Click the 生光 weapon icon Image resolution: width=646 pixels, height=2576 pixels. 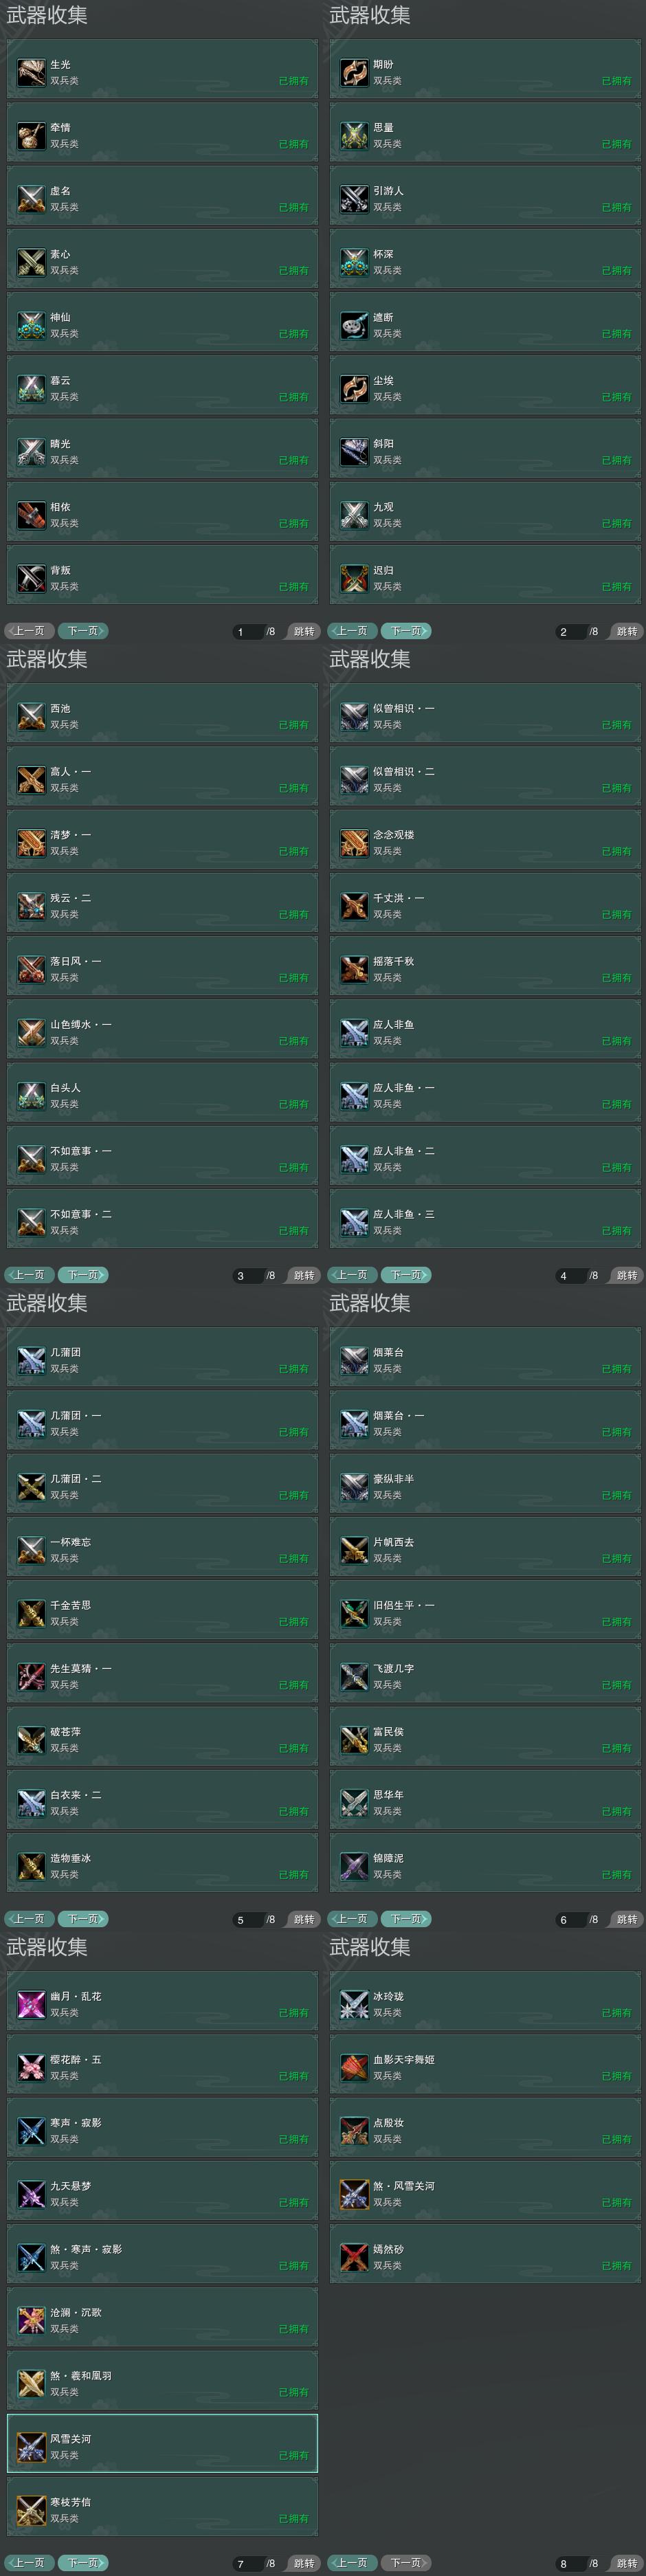pyautogui.click(x=31, y=72)
